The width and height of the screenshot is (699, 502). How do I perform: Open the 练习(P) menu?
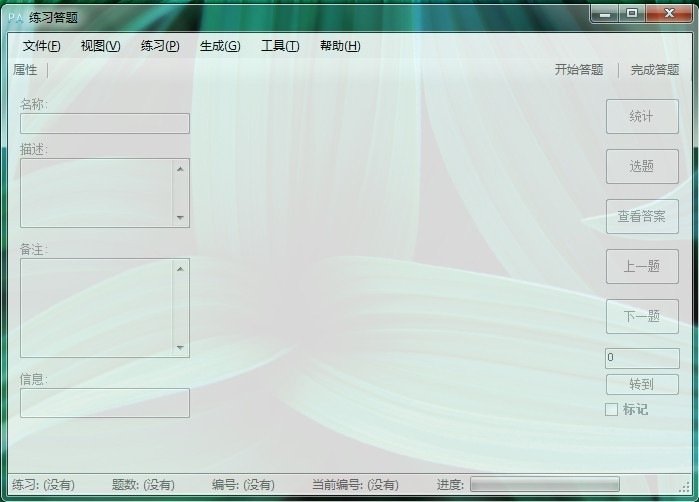coord(160,46)
